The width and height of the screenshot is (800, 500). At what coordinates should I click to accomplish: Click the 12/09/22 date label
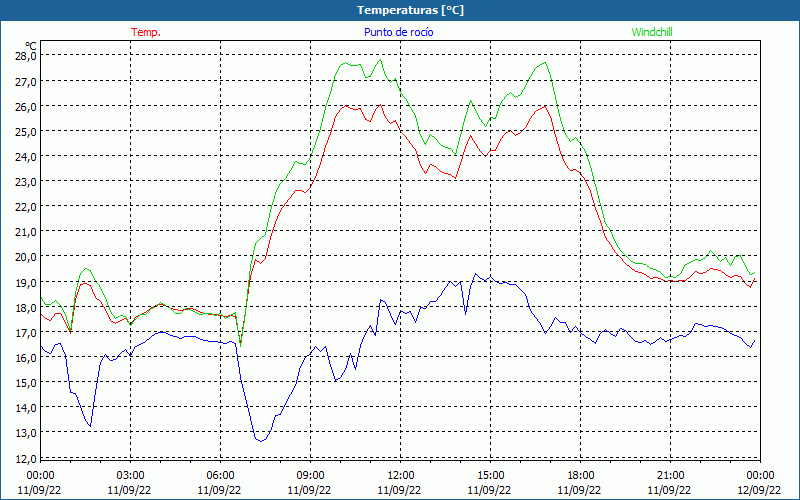coord(759,490)
